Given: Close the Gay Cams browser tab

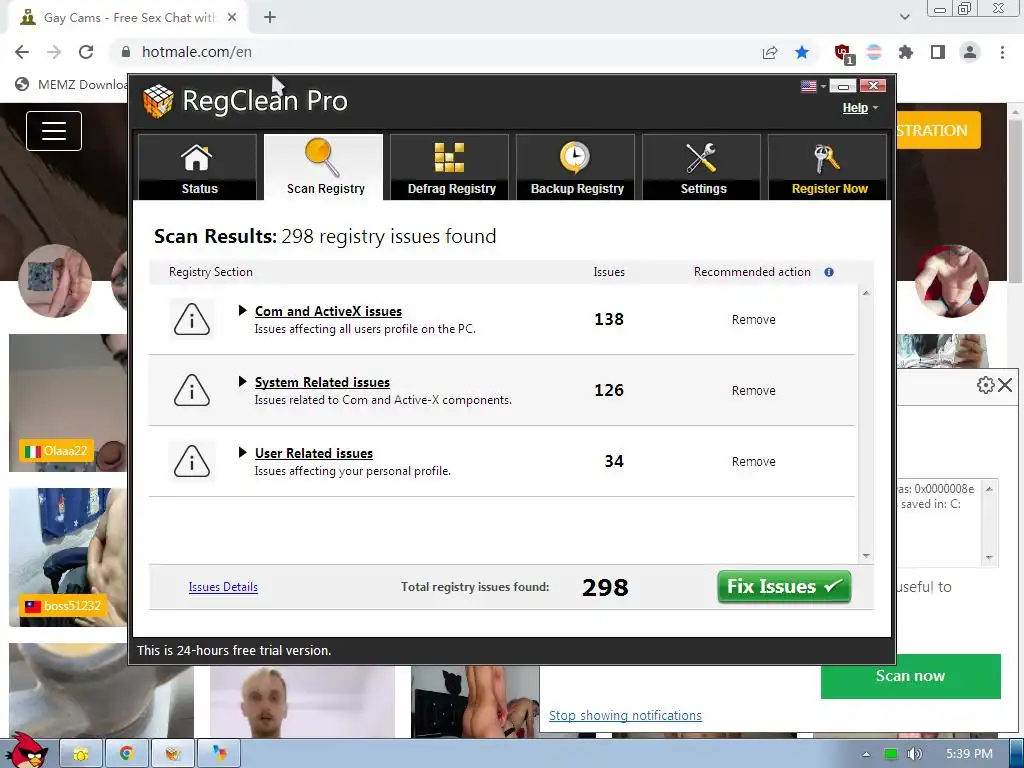Looking at the screenshot, I should point(232,18).
